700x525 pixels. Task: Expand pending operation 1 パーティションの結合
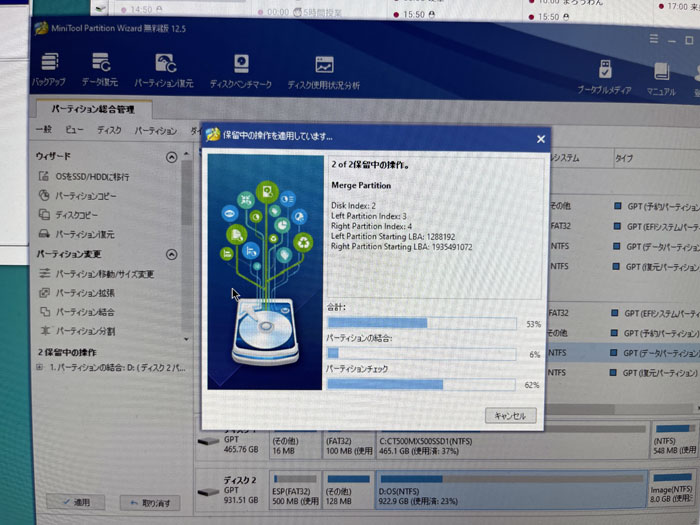coord(40,368)
